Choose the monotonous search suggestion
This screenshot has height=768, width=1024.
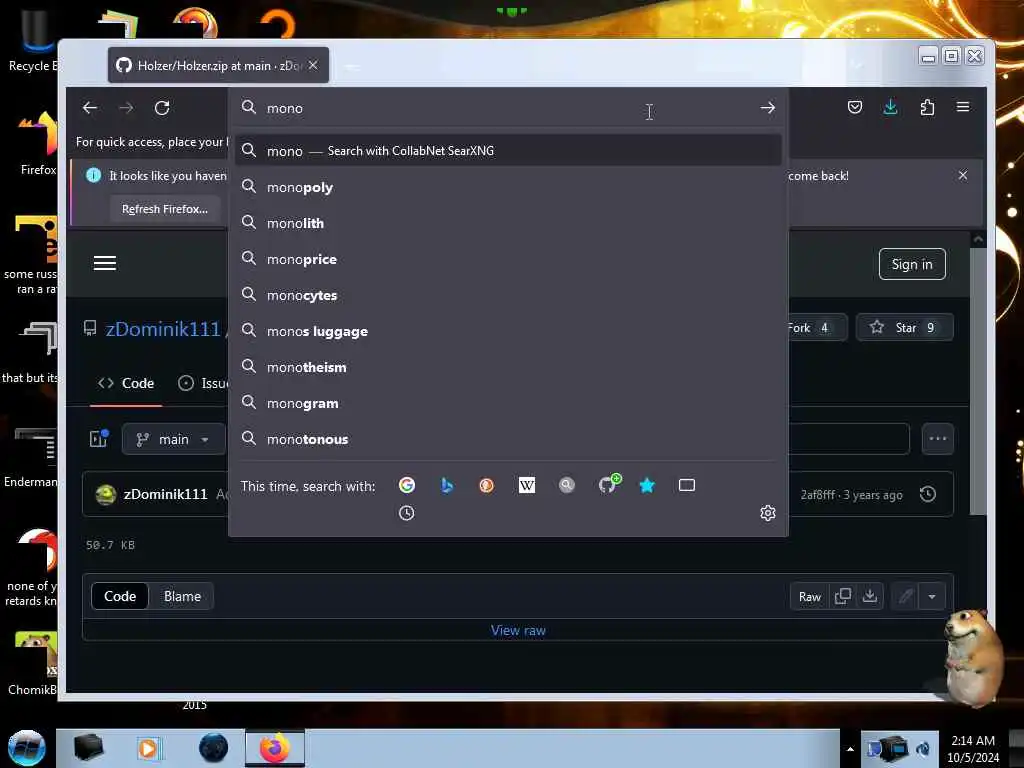[508, 439]
